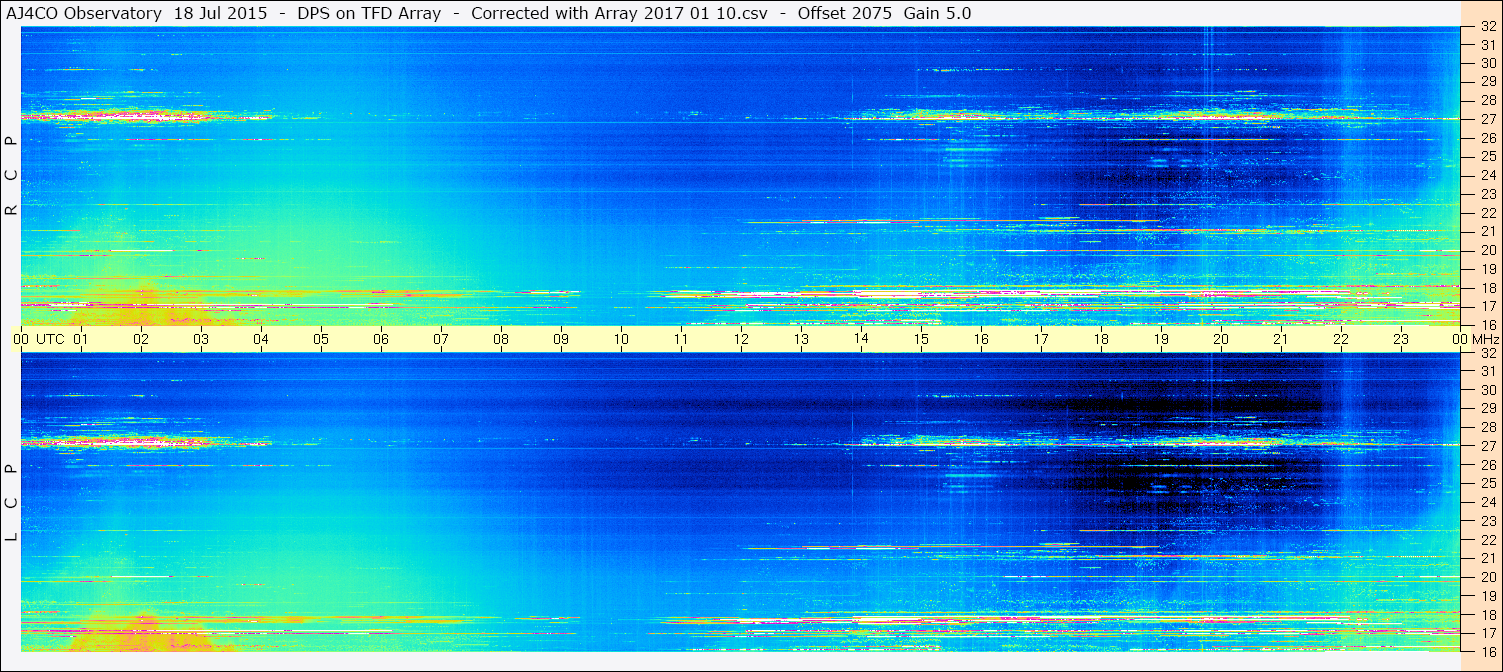This screenshot has width=1503, height=672.
Task: Select the date "18 Jul 2015" in header
Action: pos(219,13)
